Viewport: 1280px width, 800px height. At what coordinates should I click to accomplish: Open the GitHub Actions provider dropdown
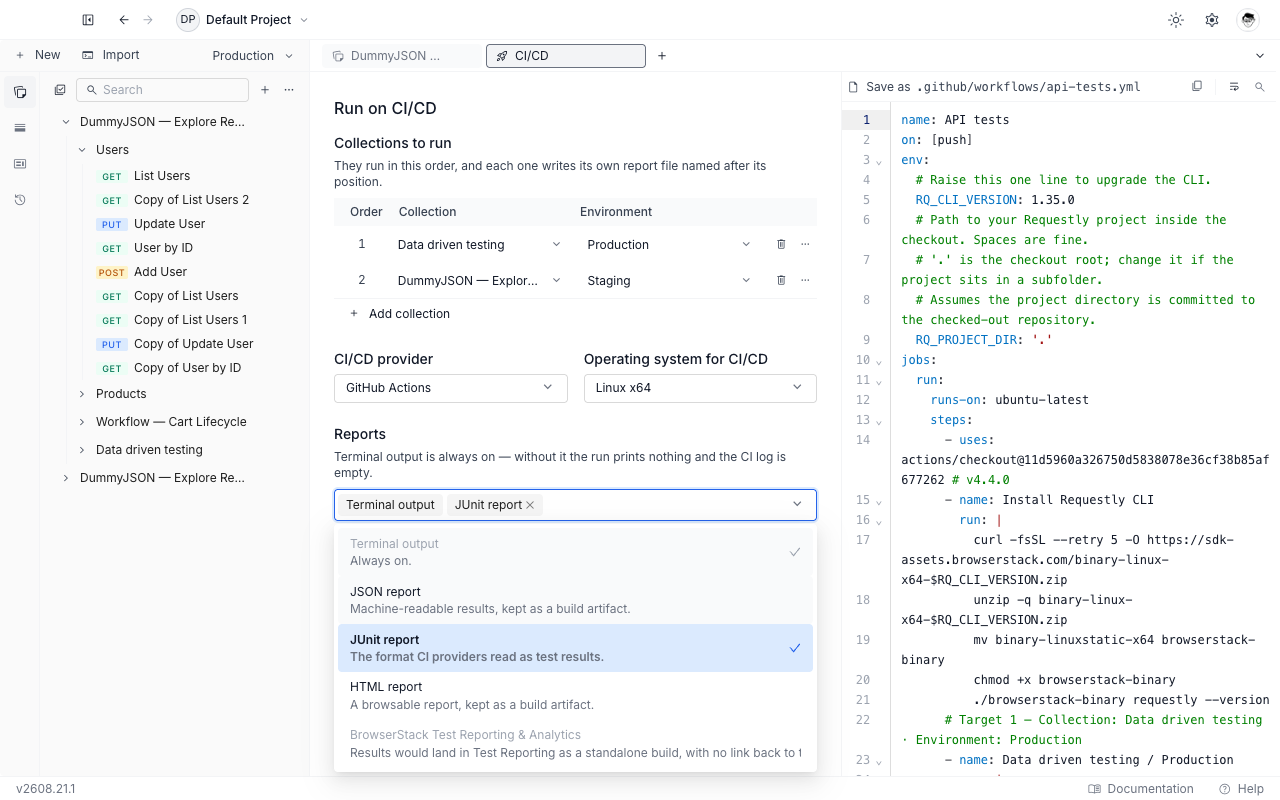click(x=450, y=388)
